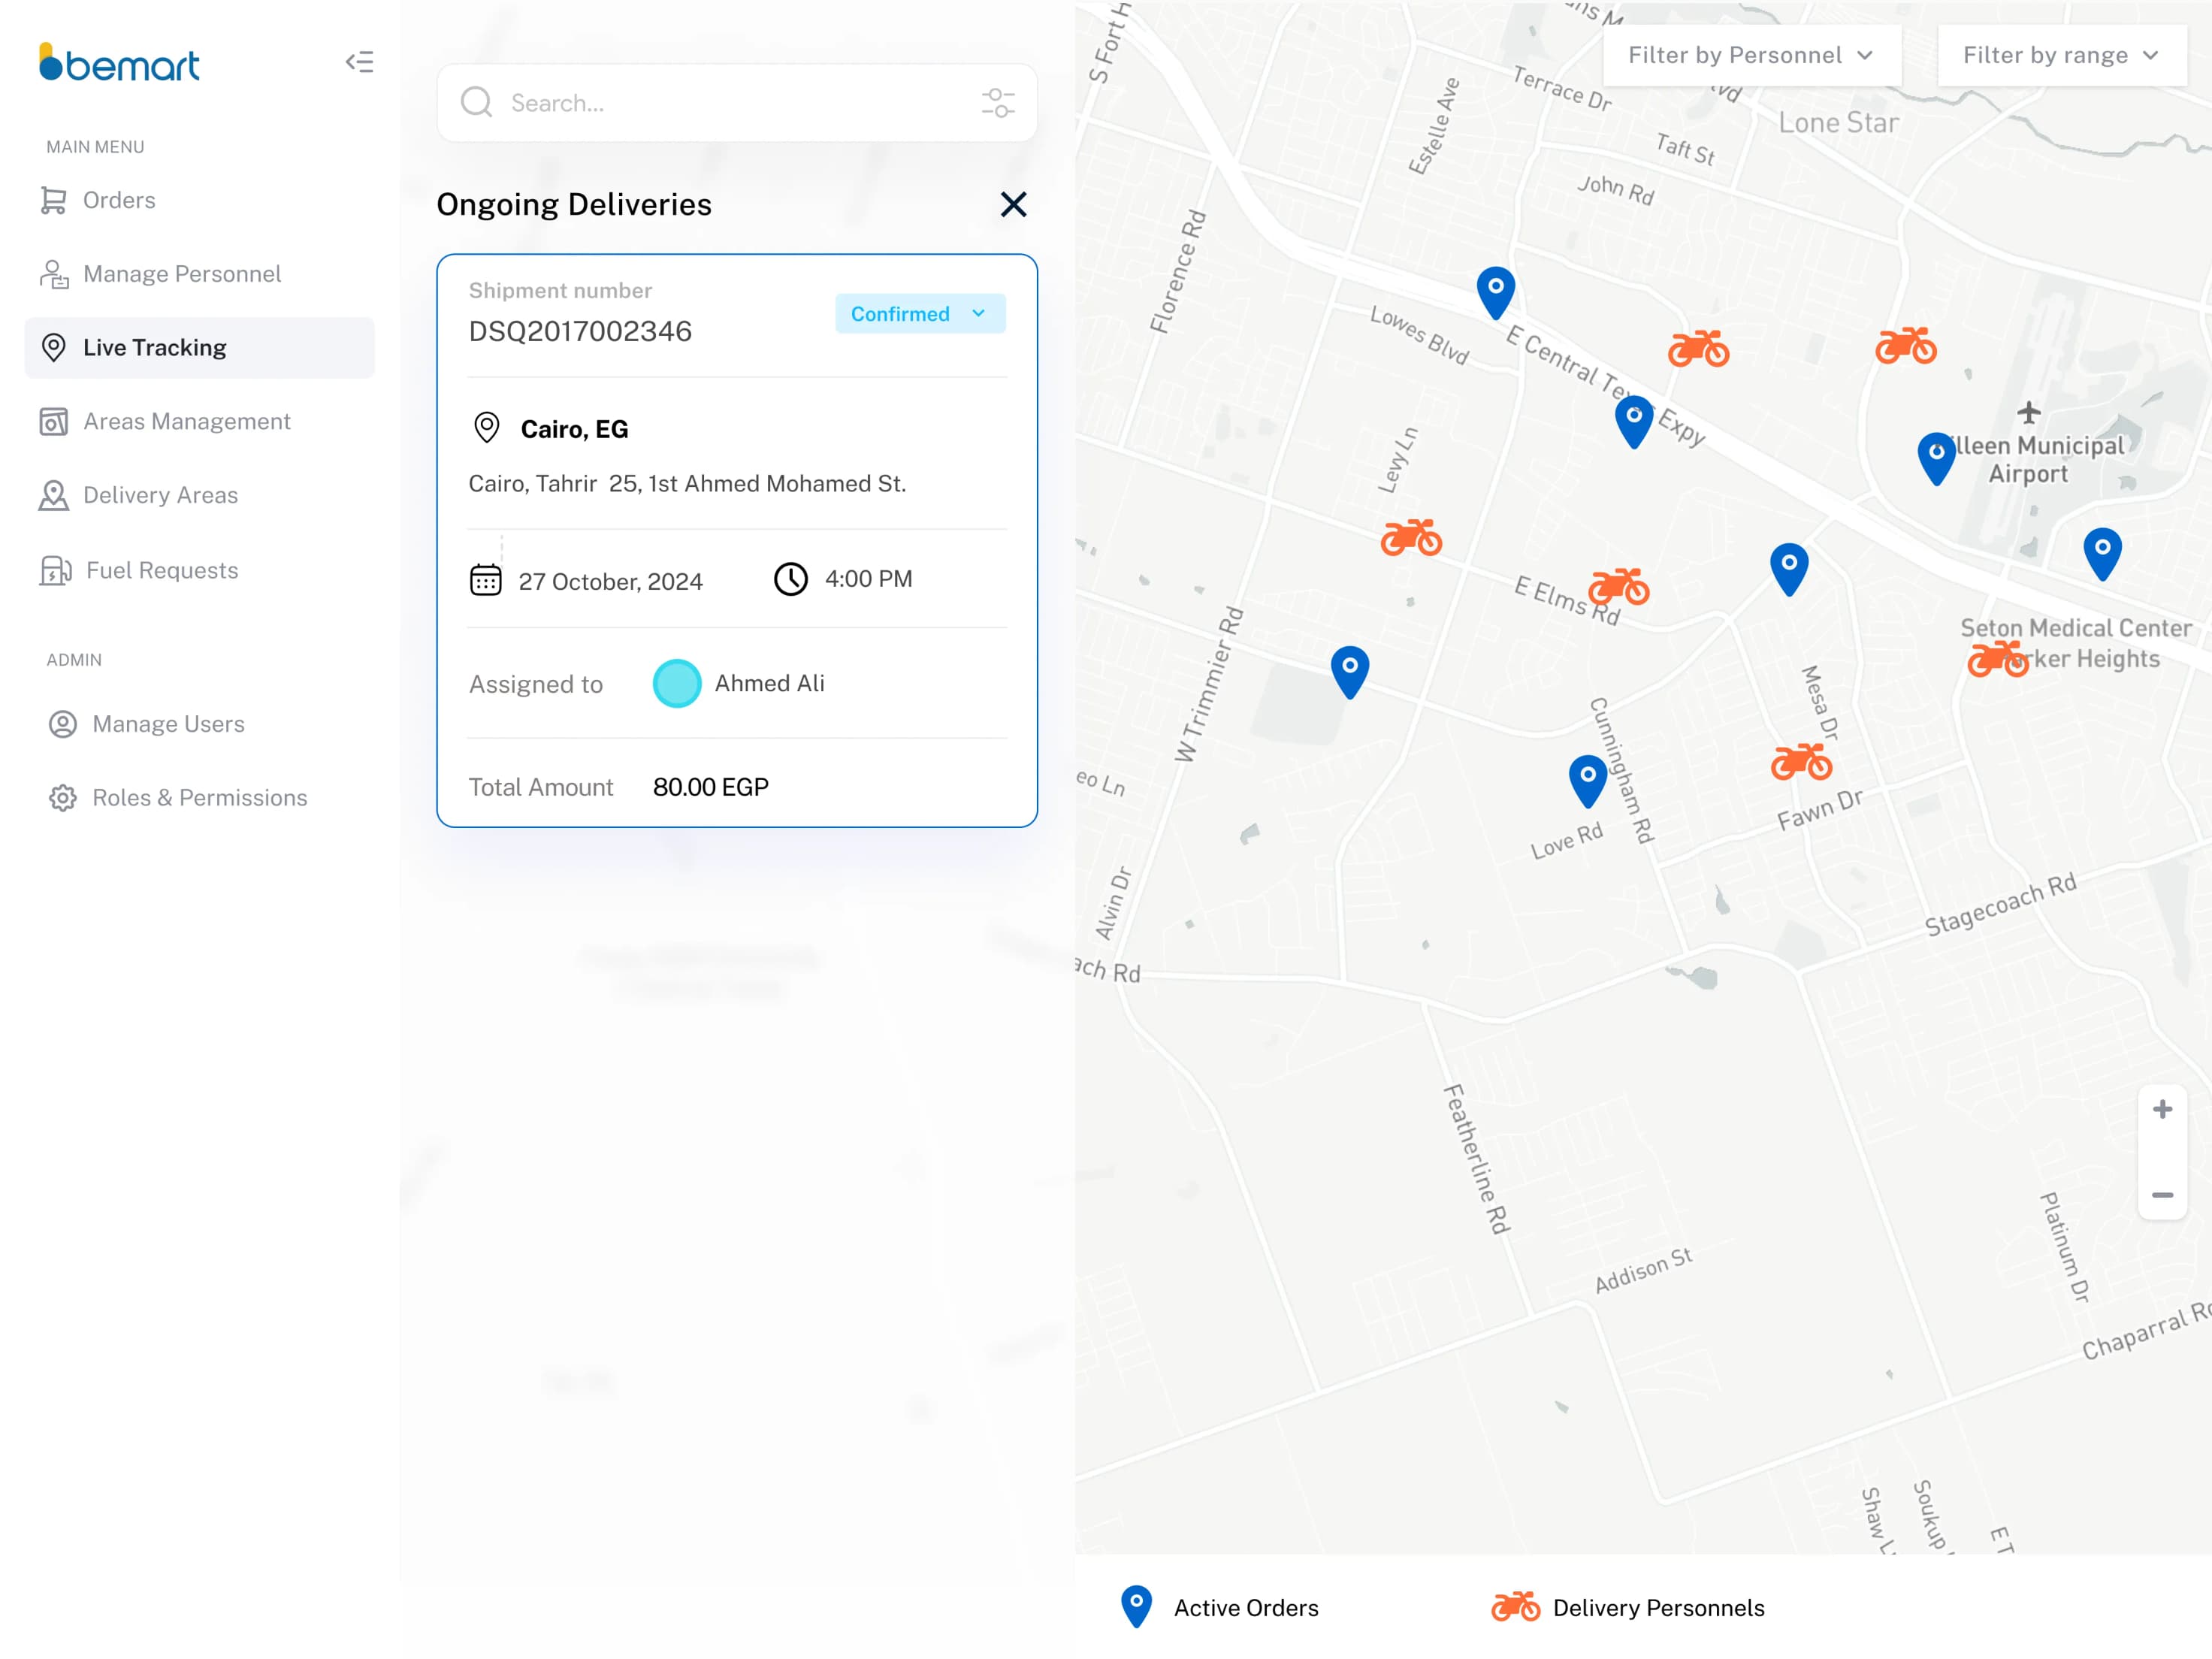This screenshot has height=1659, width=2212.
Task: Click the Orders cart icon
Action: click(53, 200)
